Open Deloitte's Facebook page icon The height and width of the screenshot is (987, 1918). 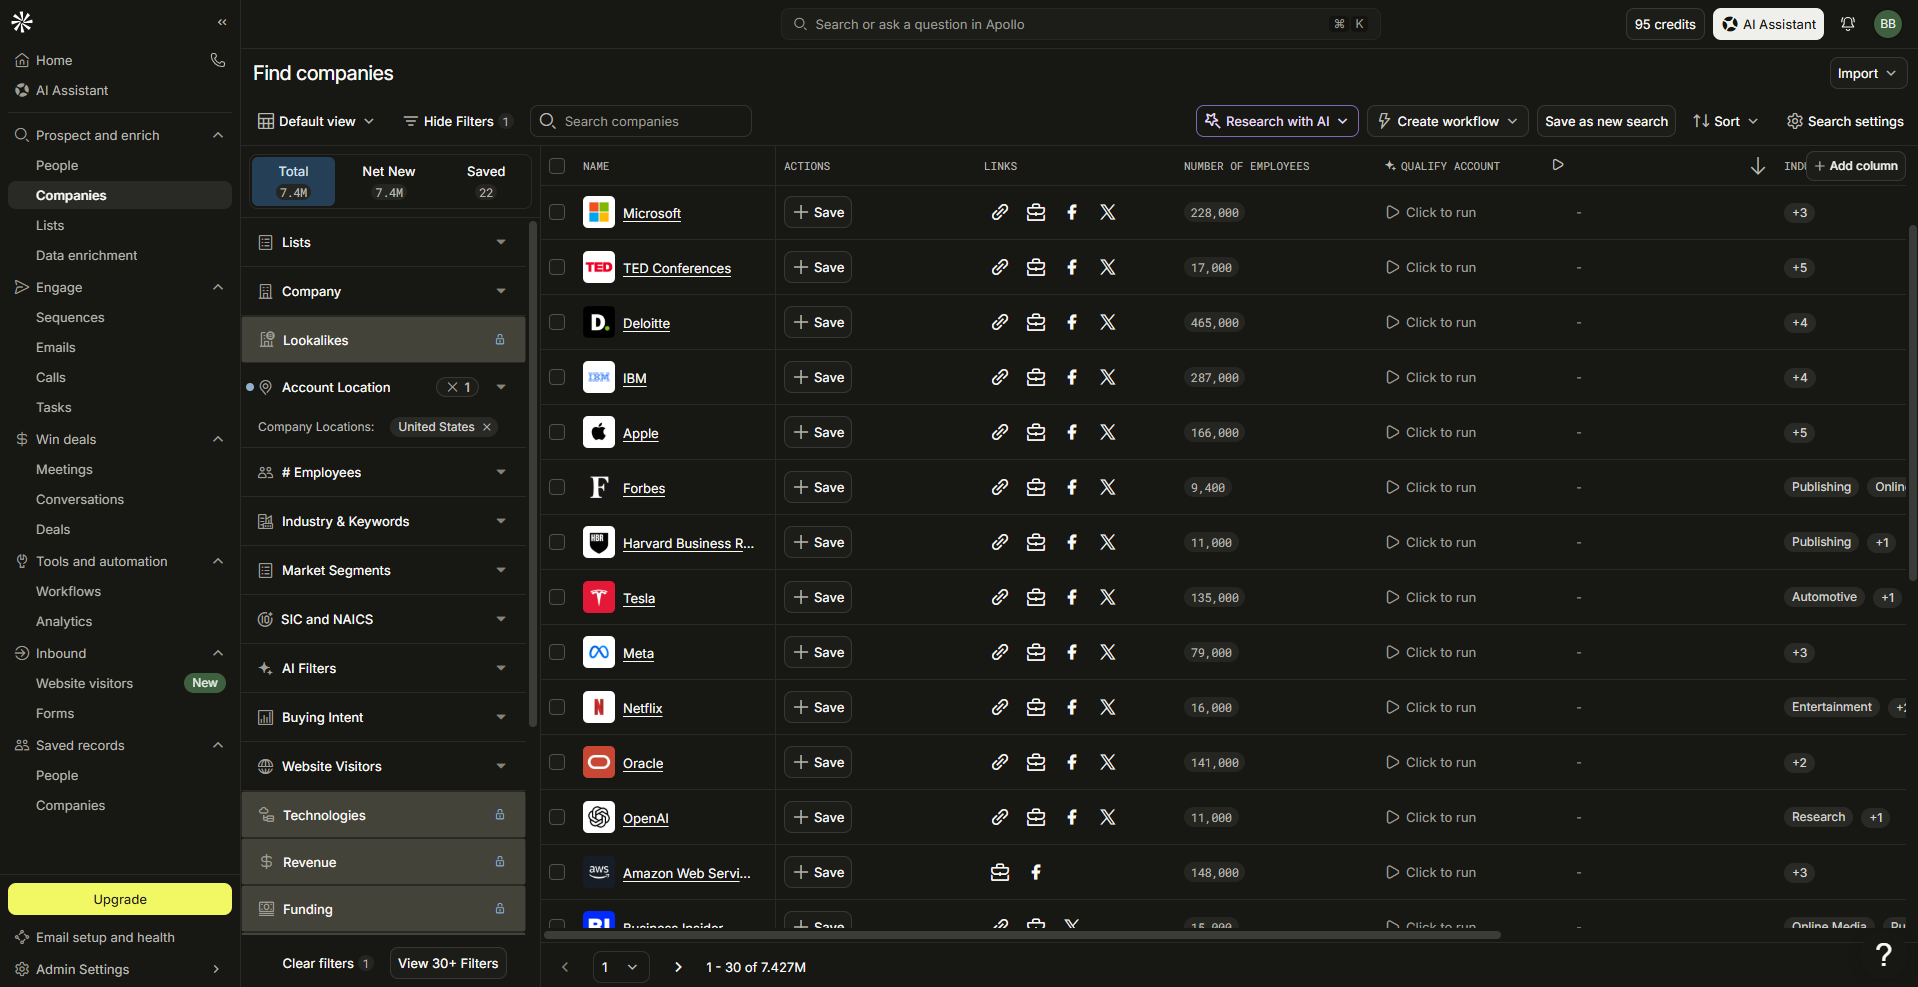(x=1072, y=322)
